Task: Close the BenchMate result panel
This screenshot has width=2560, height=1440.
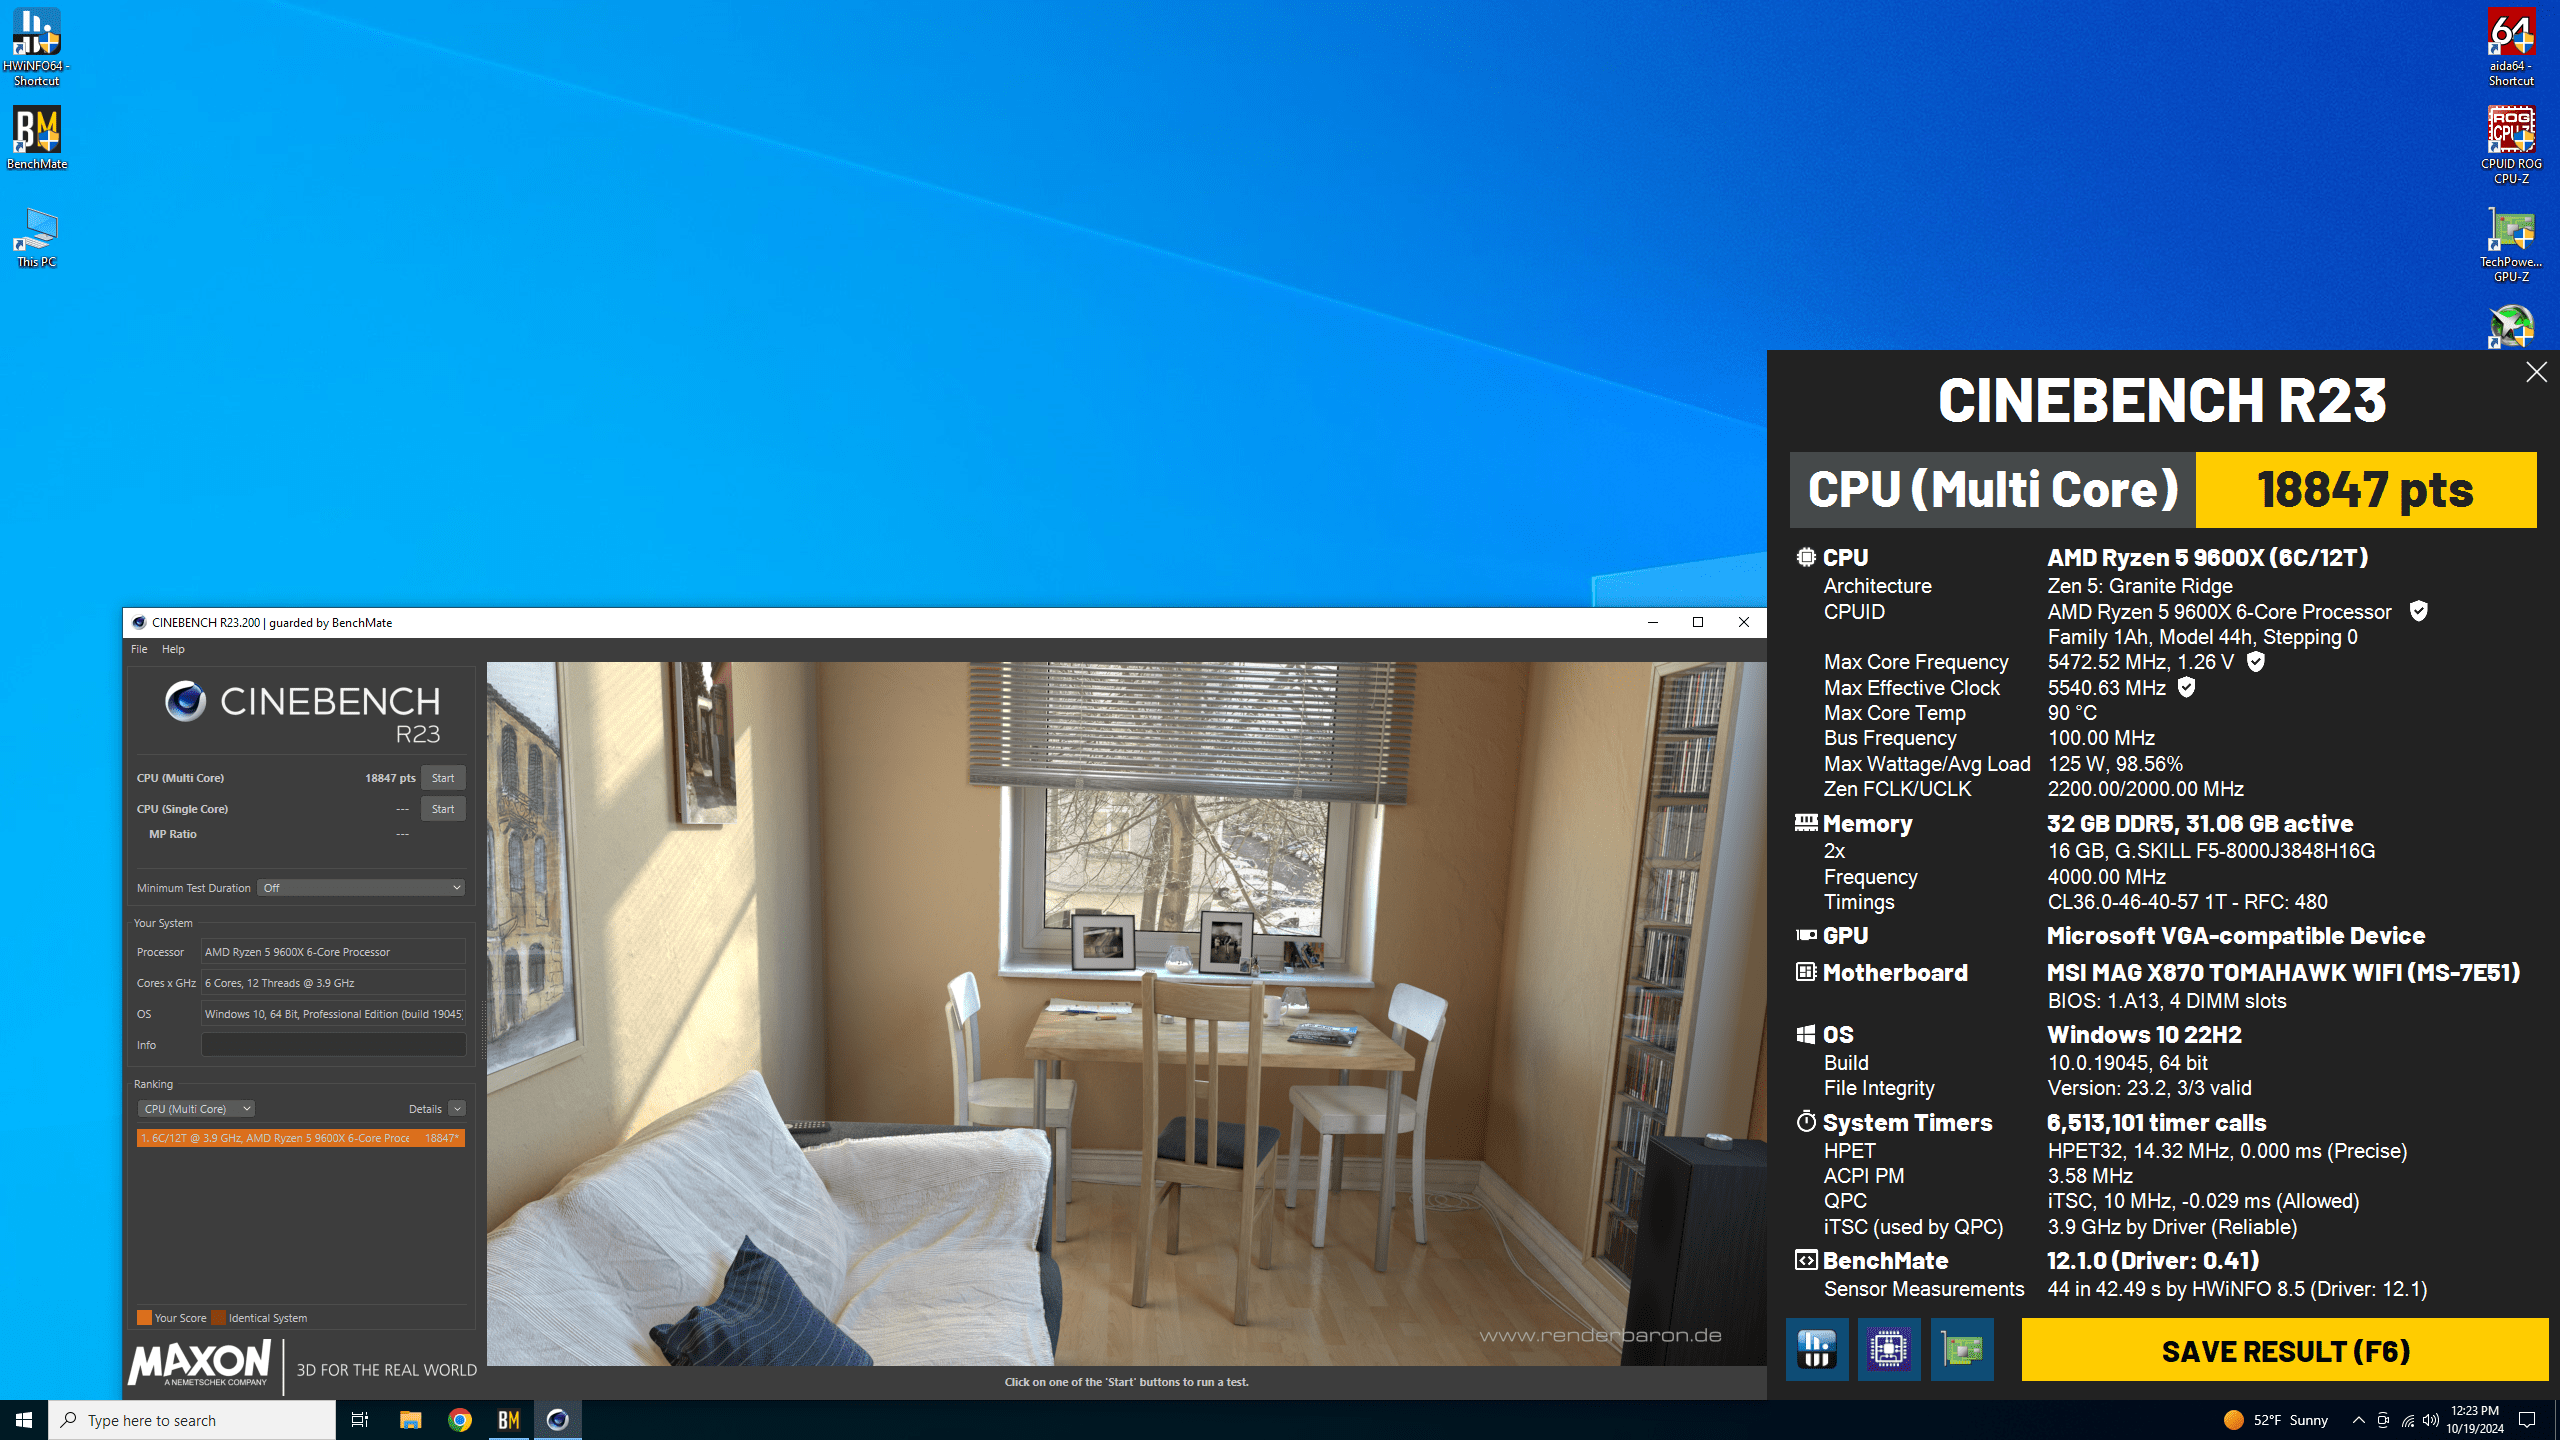Action: tap(2536, 373)
